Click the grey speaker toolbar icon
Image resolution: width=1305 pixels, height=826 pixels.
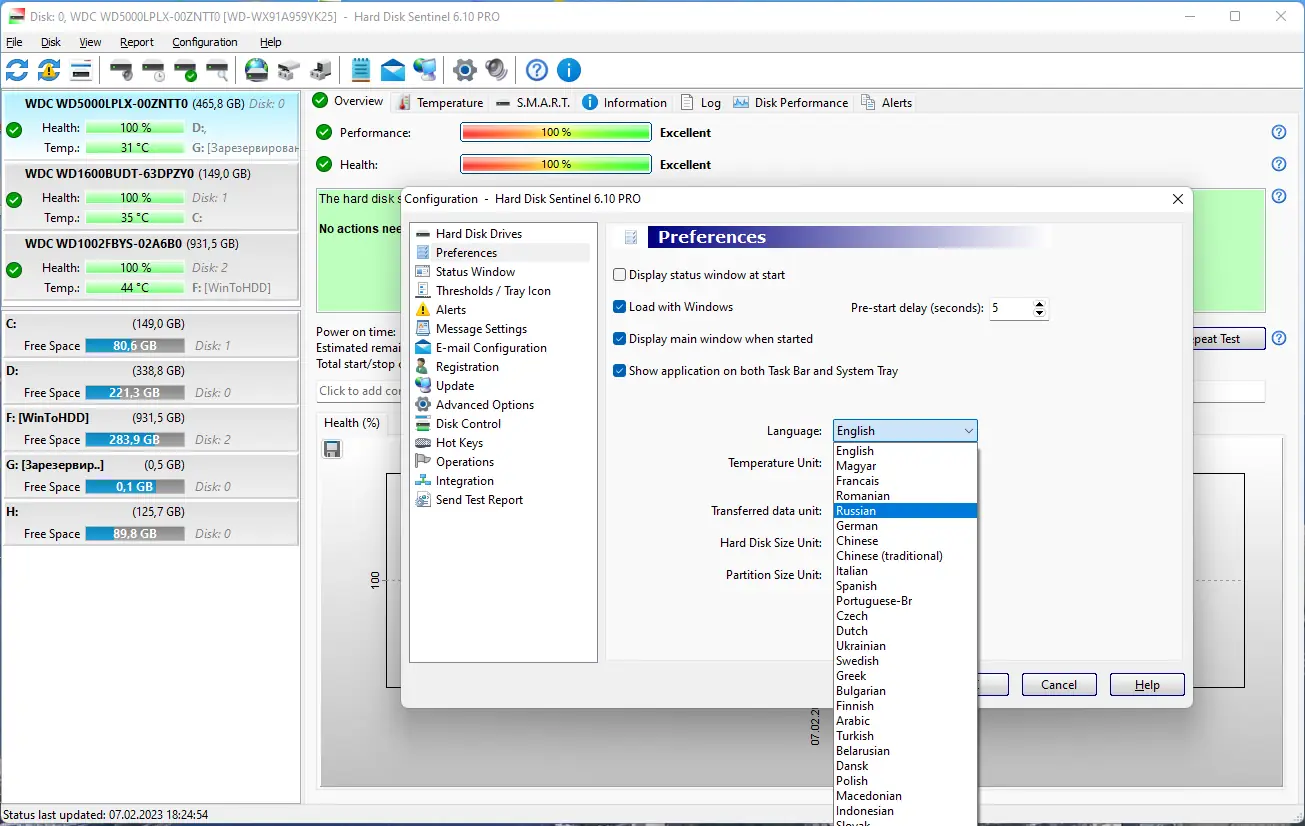click(x=497, y=70)
